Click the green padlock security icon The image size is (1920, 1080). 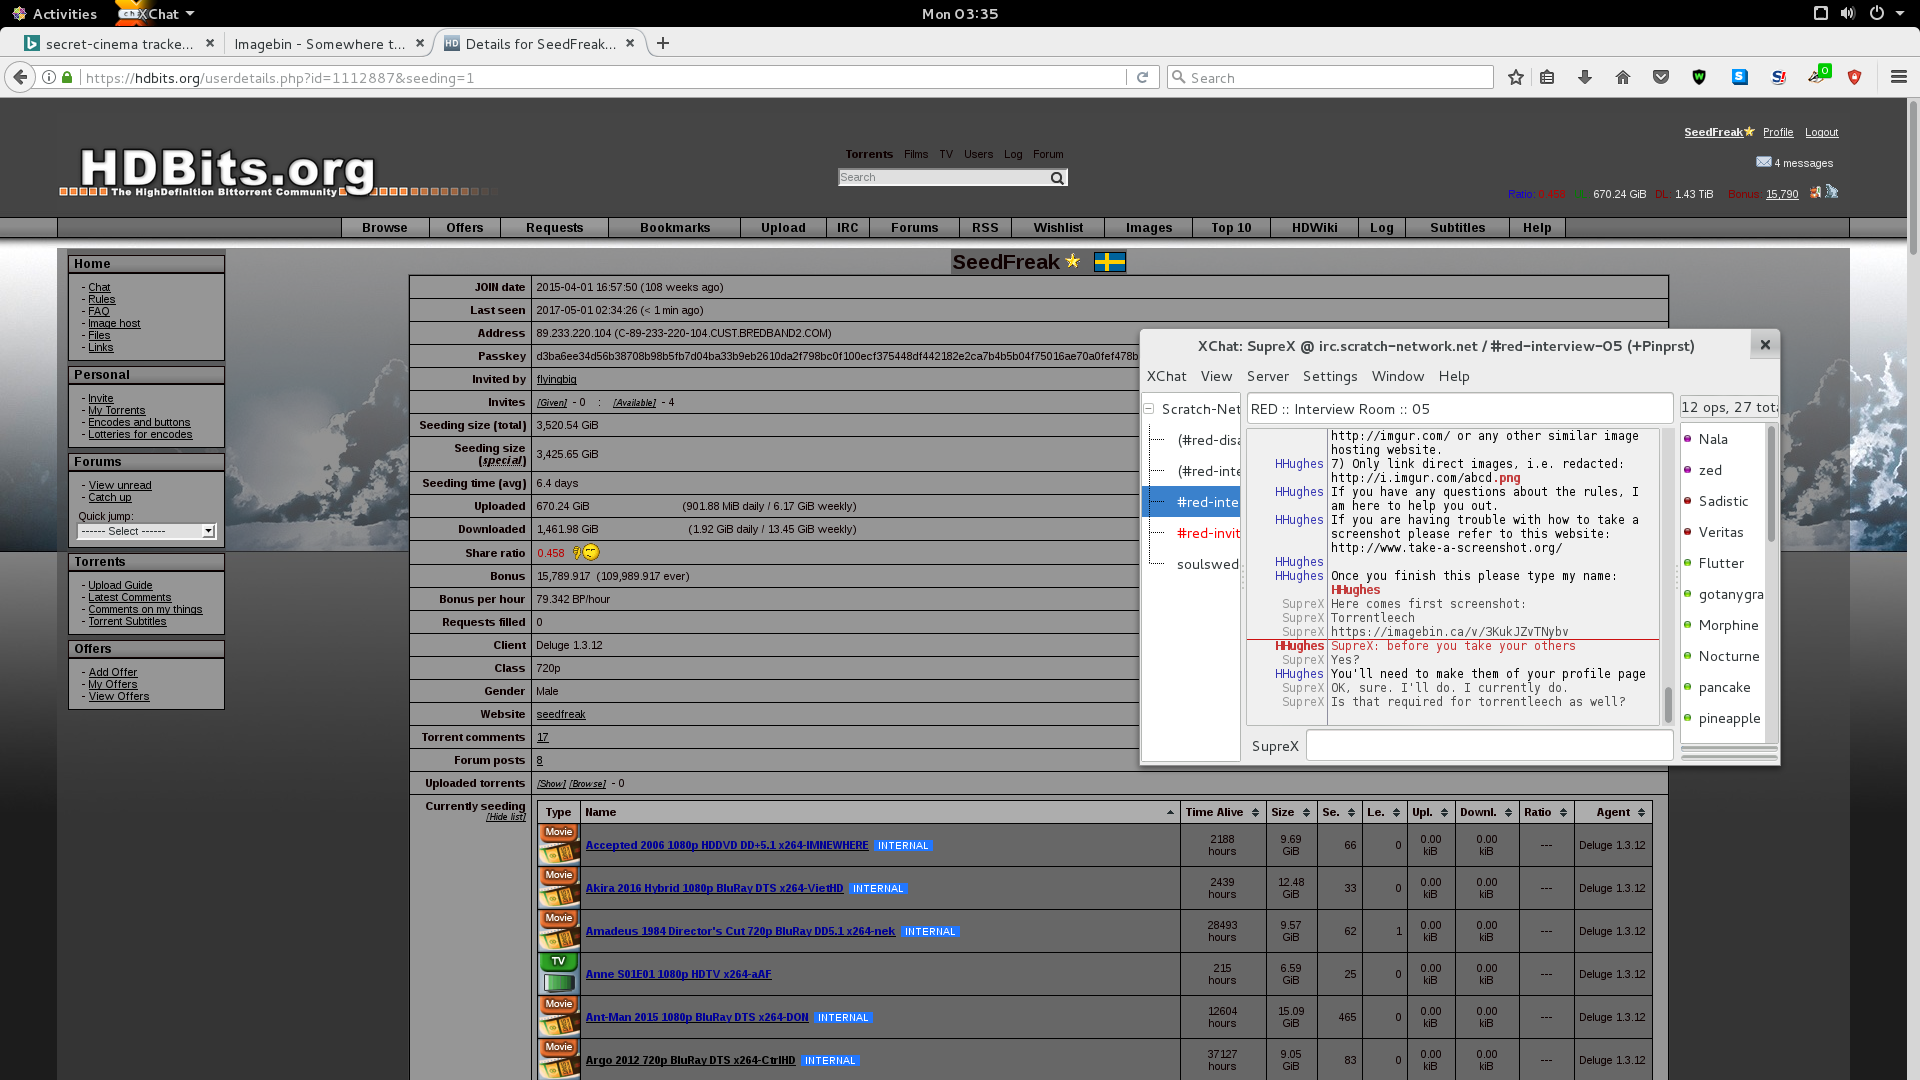pyautogui.click(x=67, y=77)
